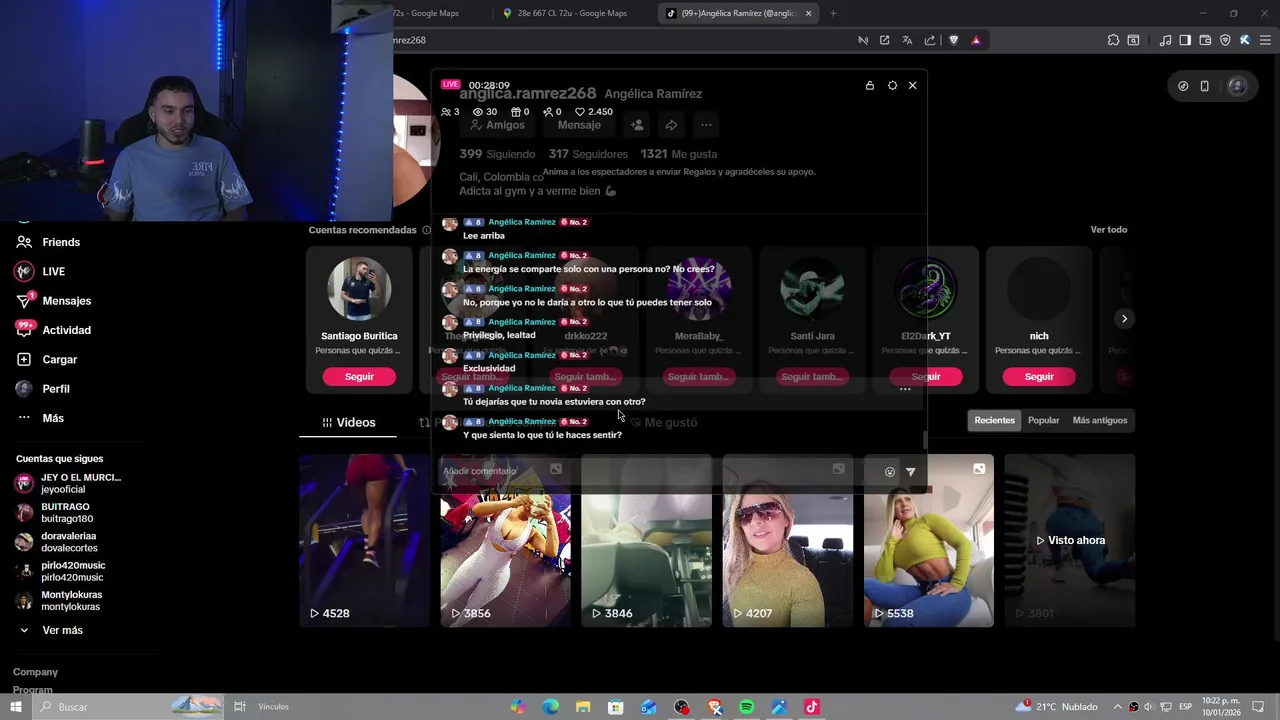Open Microsoft Edge from the taskbar
1280x720 pixels.
(x=551, y=707)
